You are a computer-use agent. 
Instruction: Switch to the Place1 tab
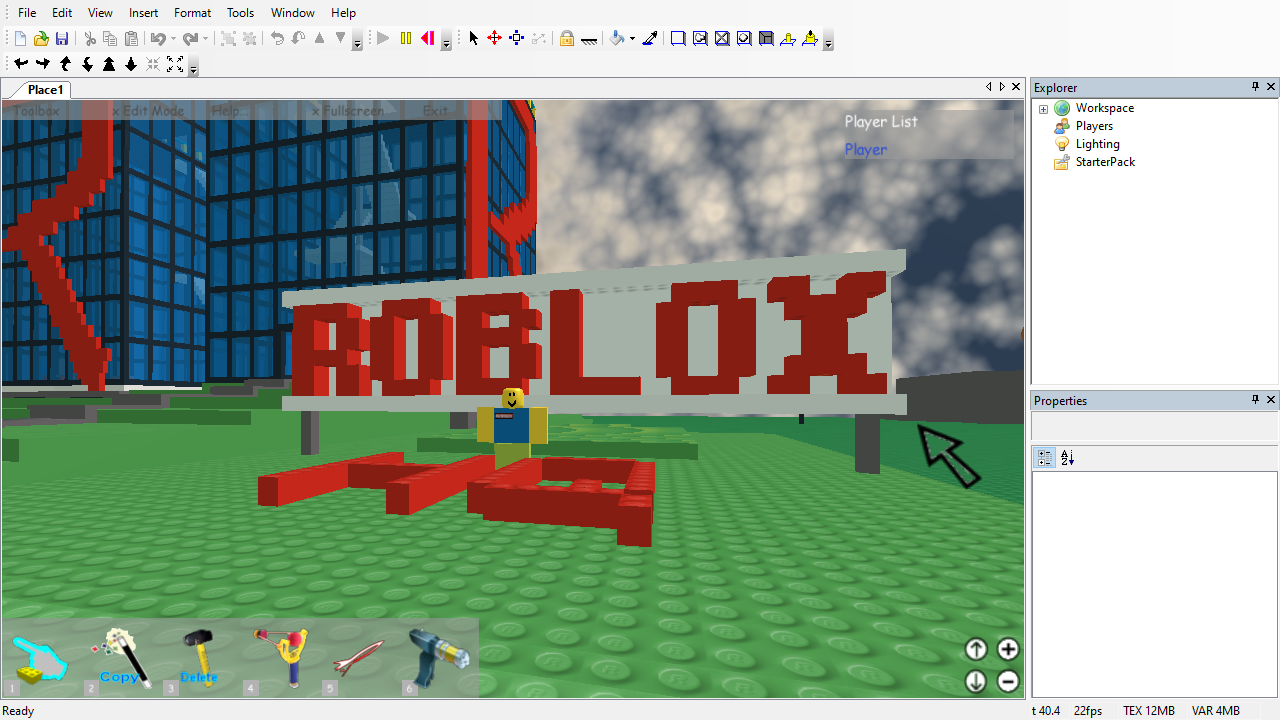[x=45, y=90]
